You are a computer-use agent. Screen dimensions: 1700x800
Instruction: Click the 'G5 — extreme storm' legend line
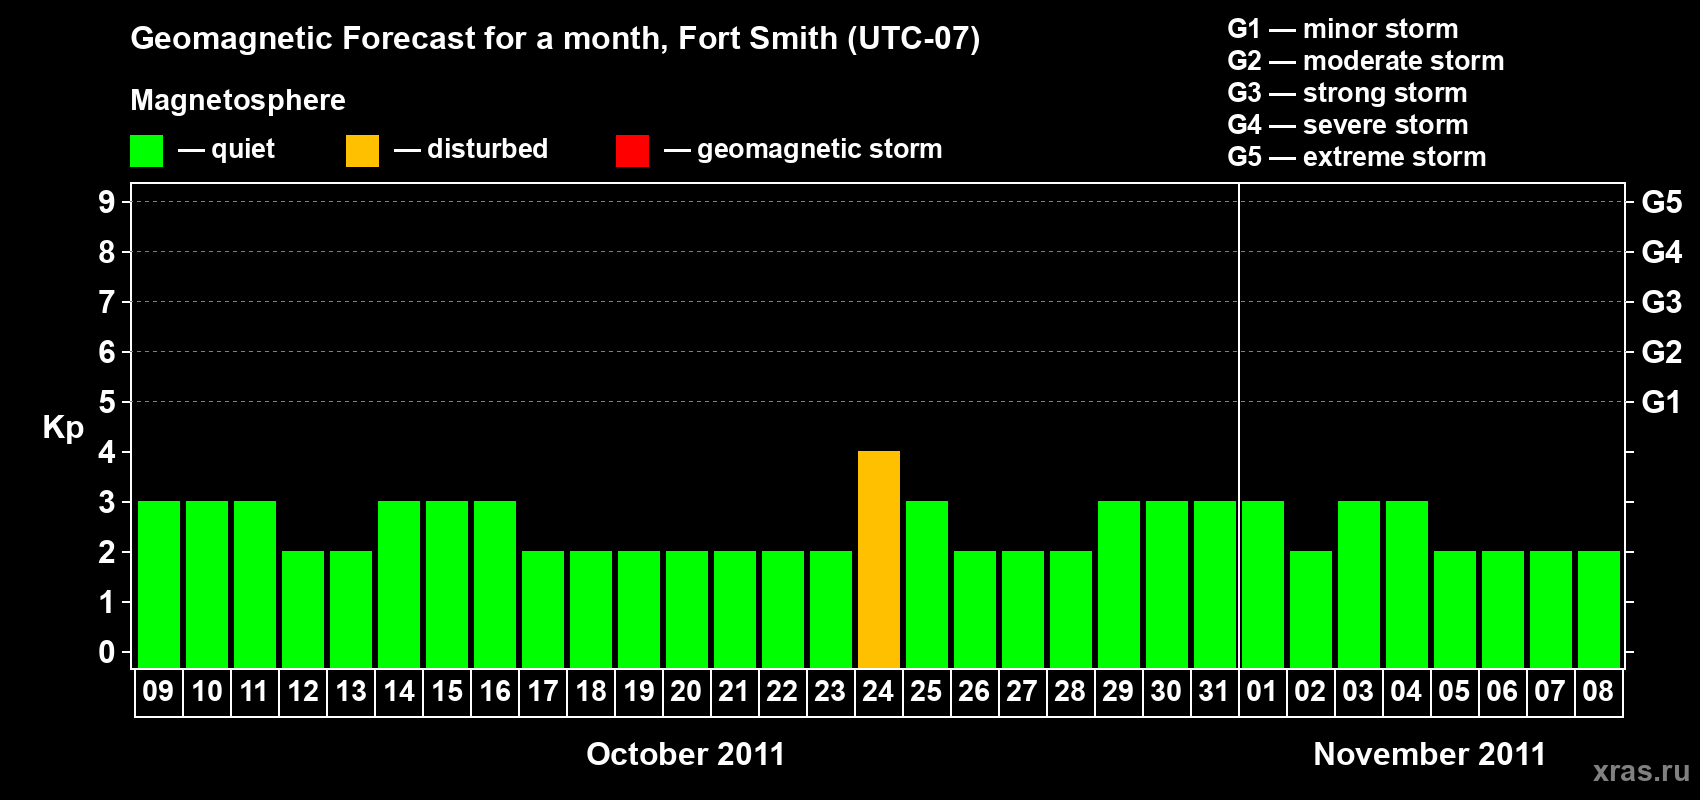(1357, 157)
